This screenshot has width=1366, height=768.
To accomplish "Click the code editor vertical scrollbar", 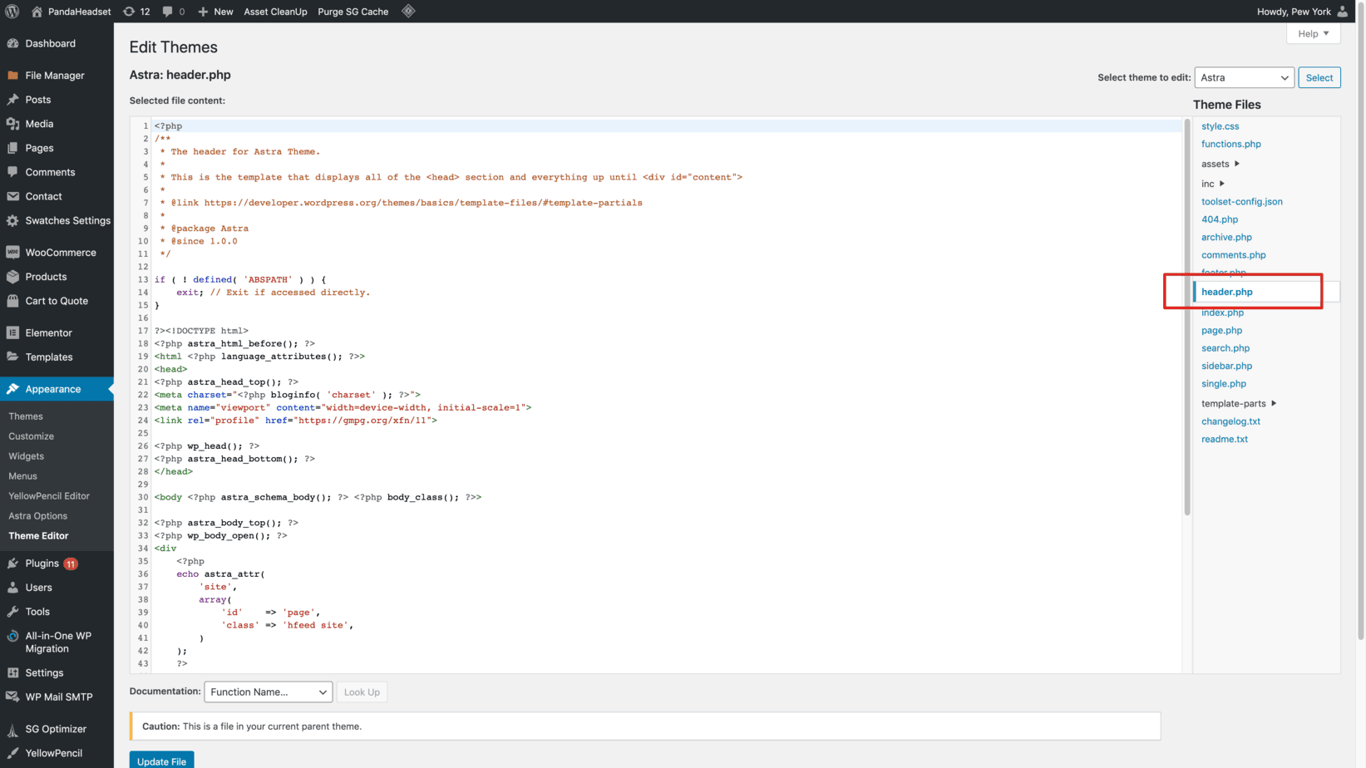I will (x=1187, y=316).
